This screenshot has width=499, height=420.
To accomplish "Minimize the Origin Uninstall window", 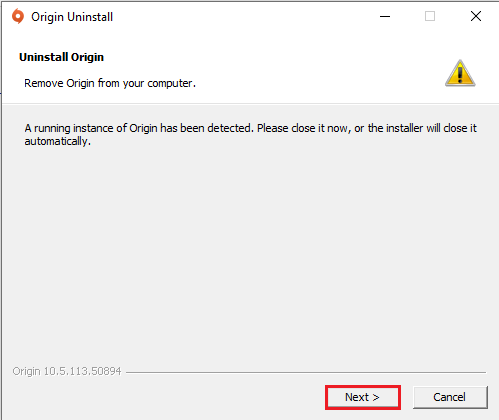I will point(385,16).
